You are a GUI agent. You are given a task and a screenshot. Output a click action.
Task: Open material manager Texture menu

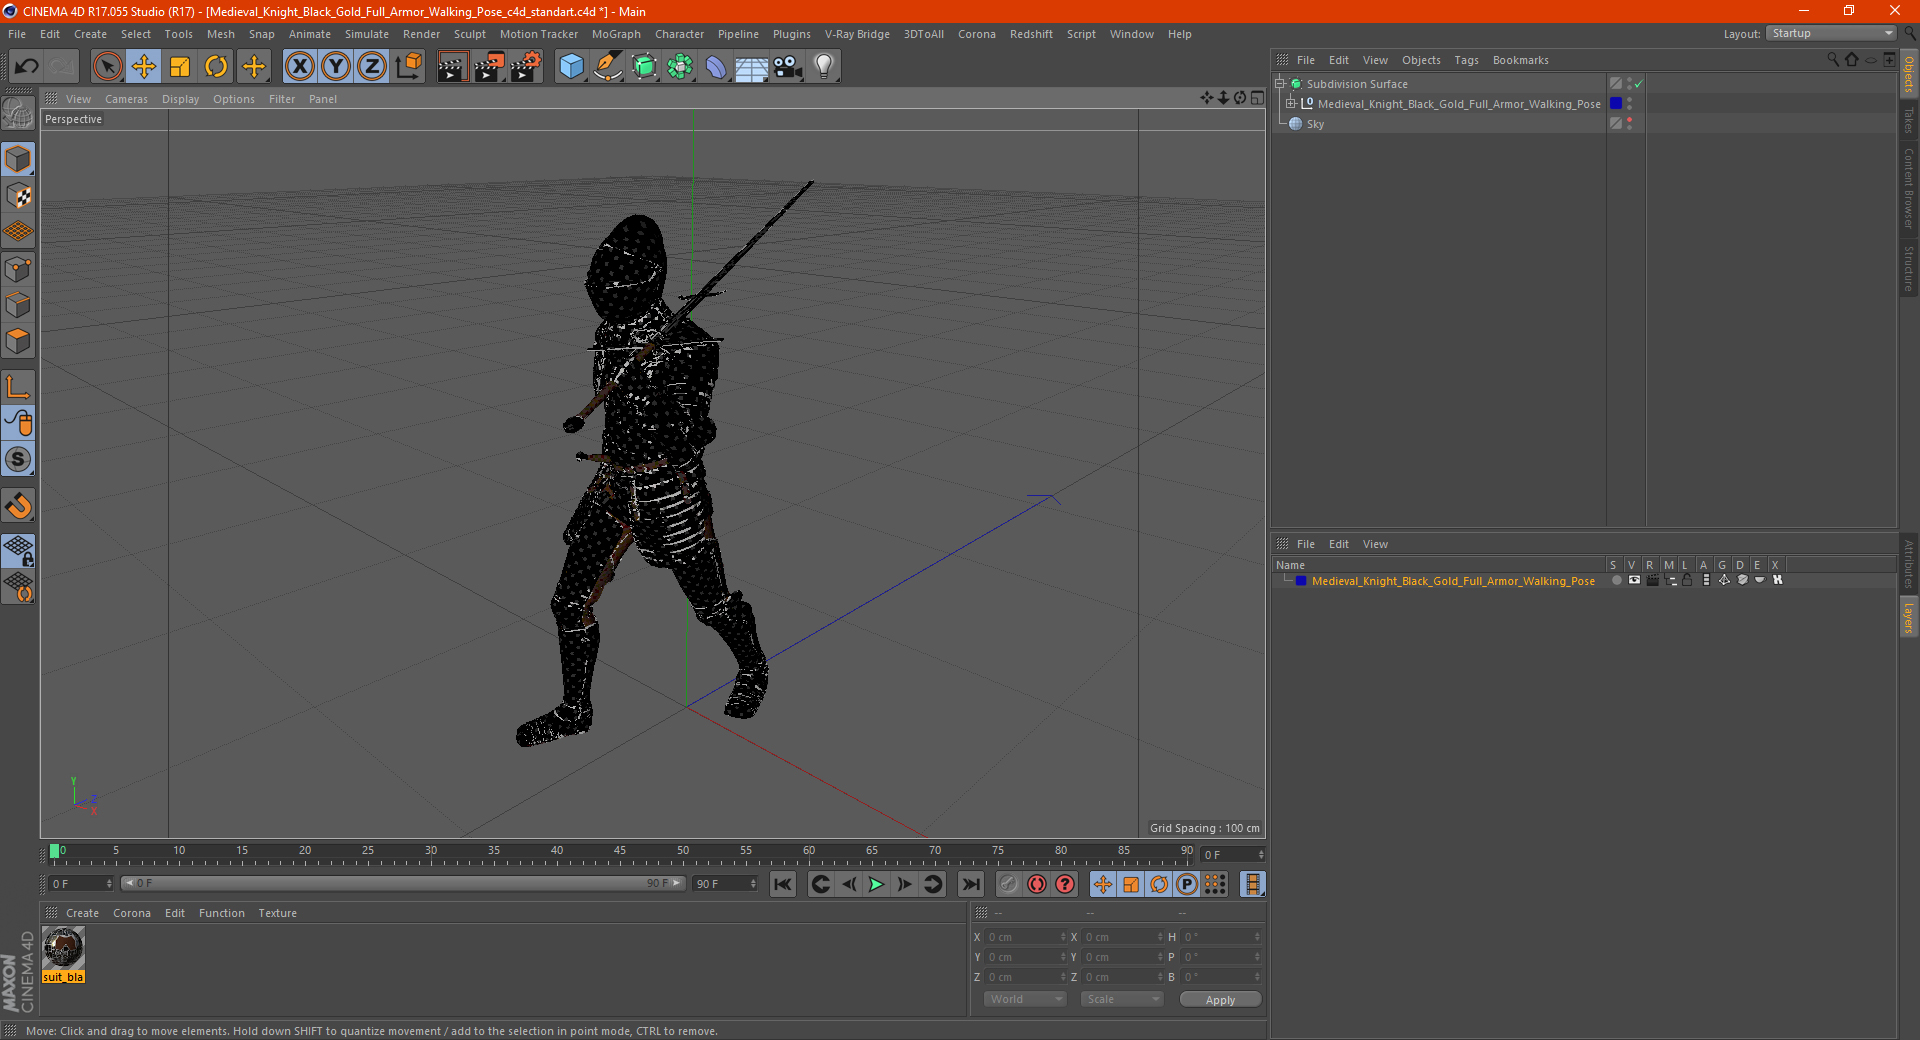click(277, 913)
